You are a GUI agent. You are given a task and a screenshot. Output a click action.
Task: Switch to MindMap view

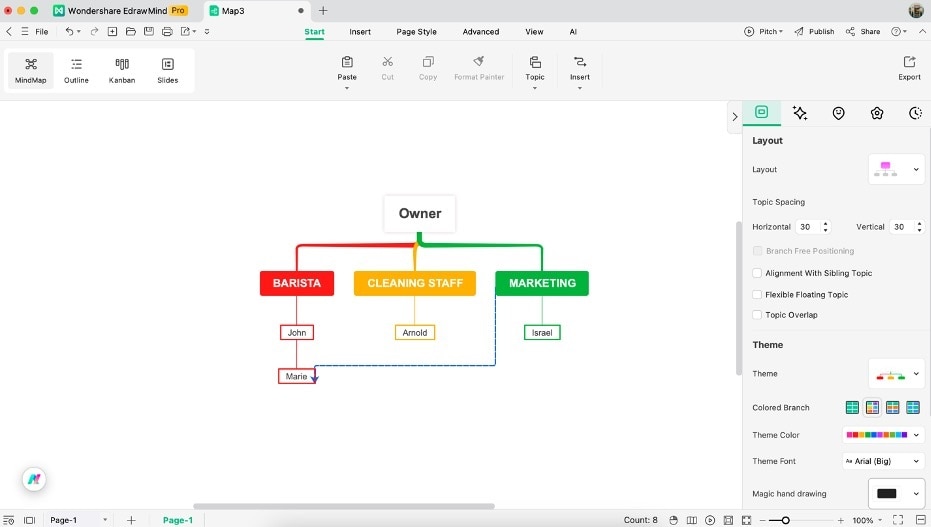(x=30, y=70)
